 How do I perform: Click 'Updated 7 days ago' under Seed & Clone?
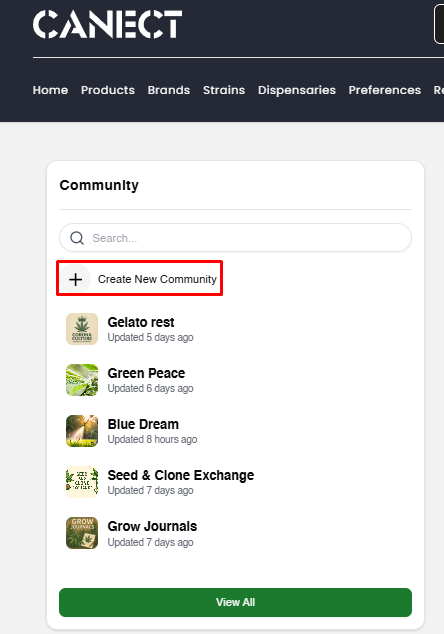[150, 490]
